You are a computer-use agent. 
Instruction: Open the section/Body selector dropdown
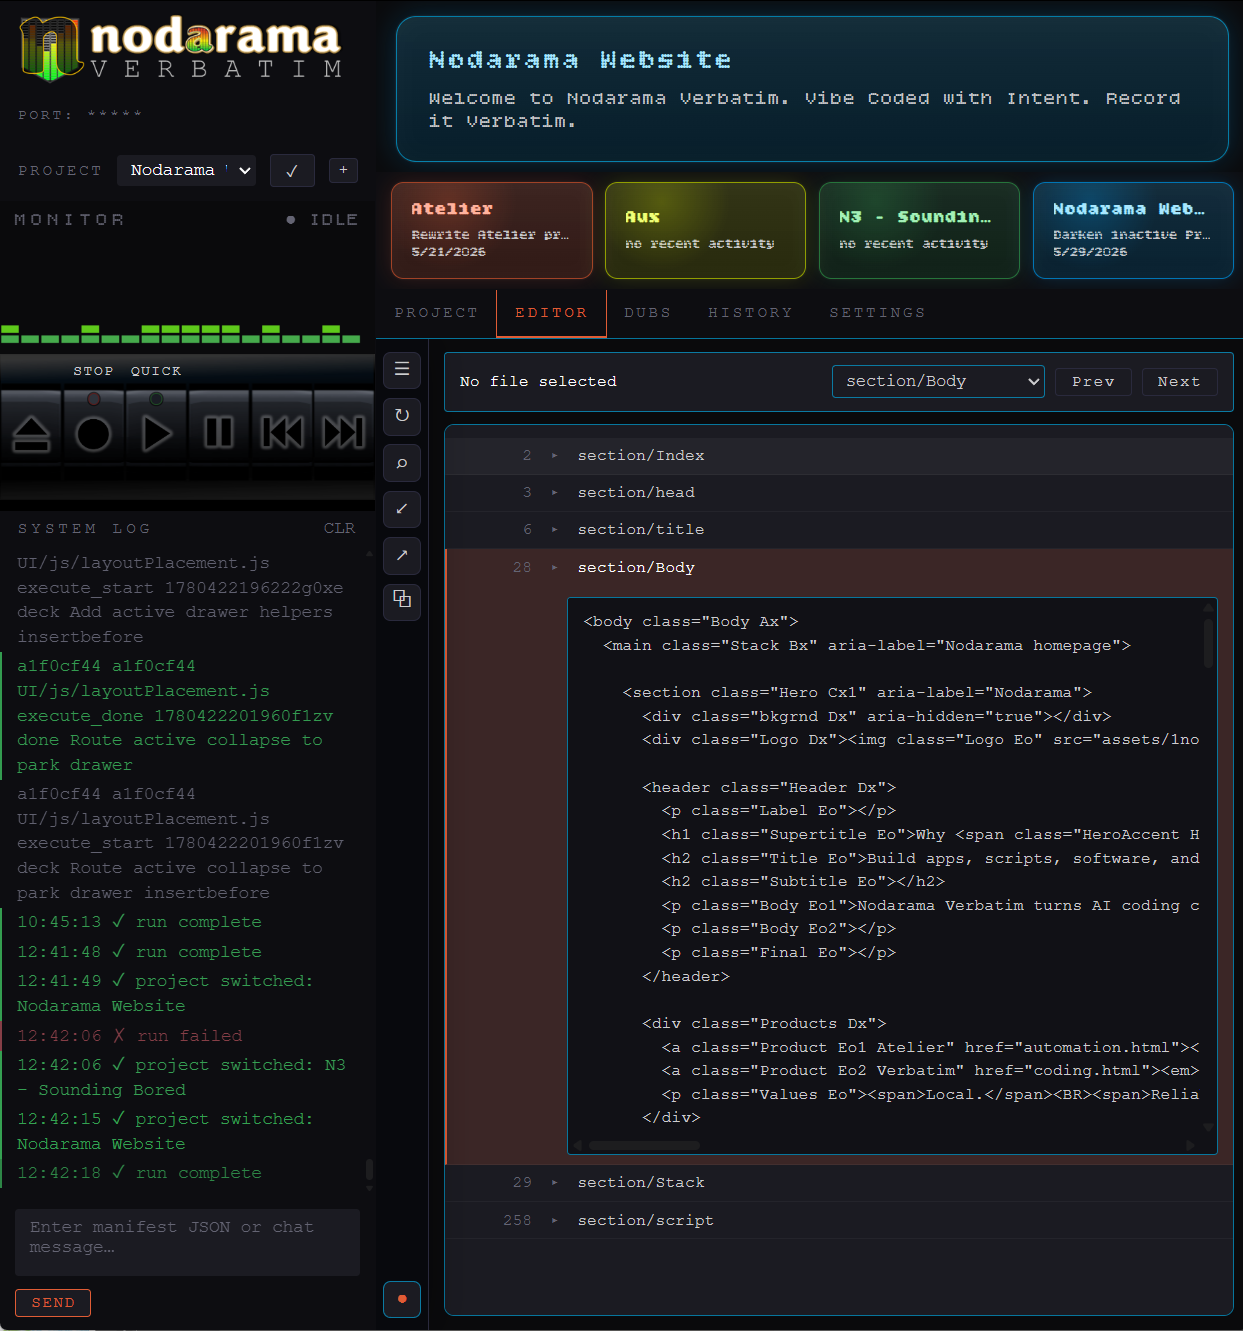pyautogui.click(x=938, y=381)
